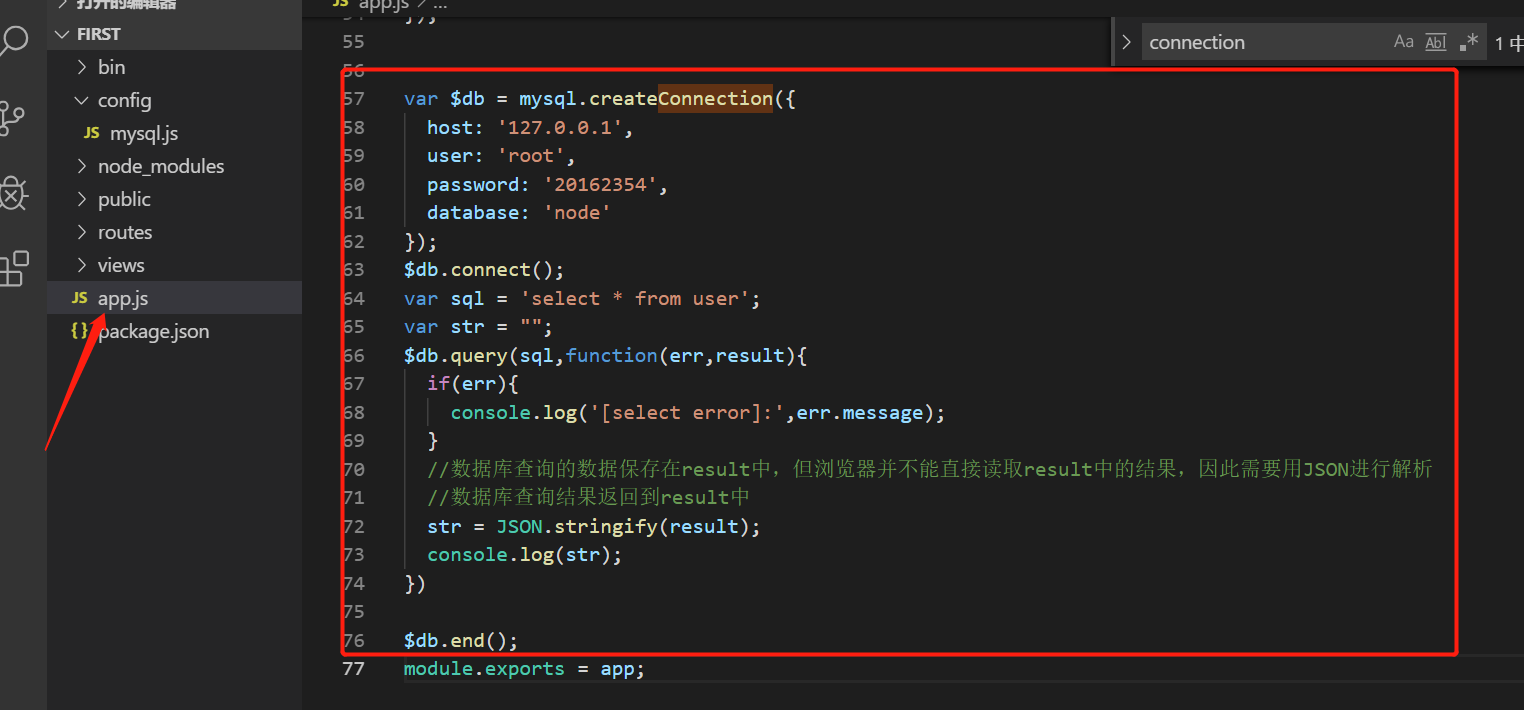The width and height of the screenshot is (1524, 710).
Task: Click 'module.exports = app;' on line 77
Action: [524, 669]
